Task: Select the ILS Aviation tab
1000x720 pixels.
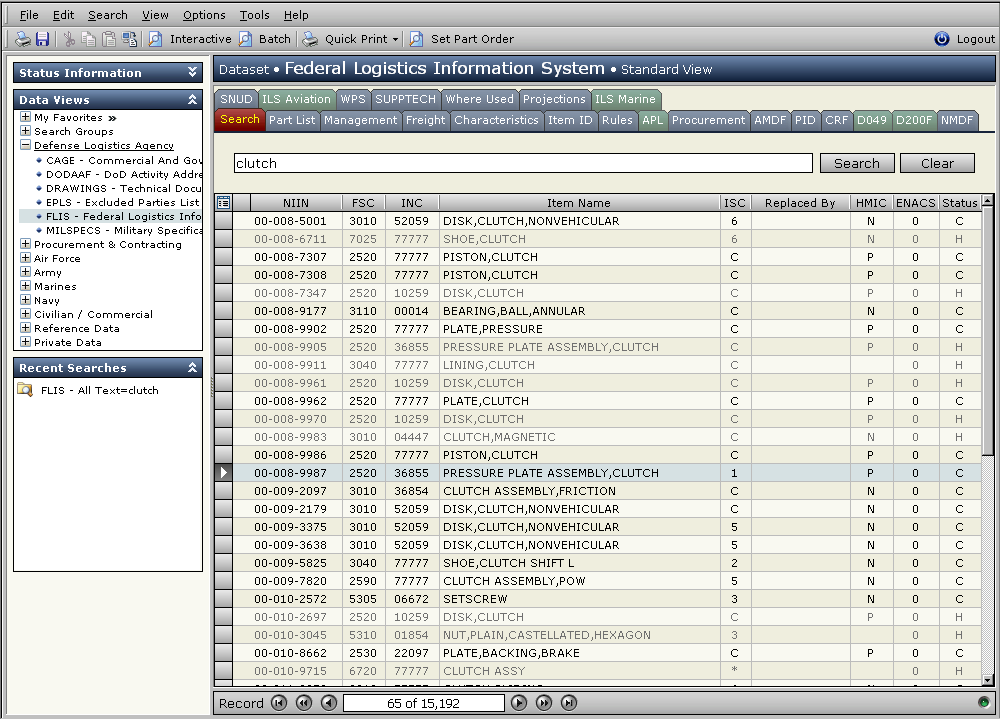Action: [297, 99]
